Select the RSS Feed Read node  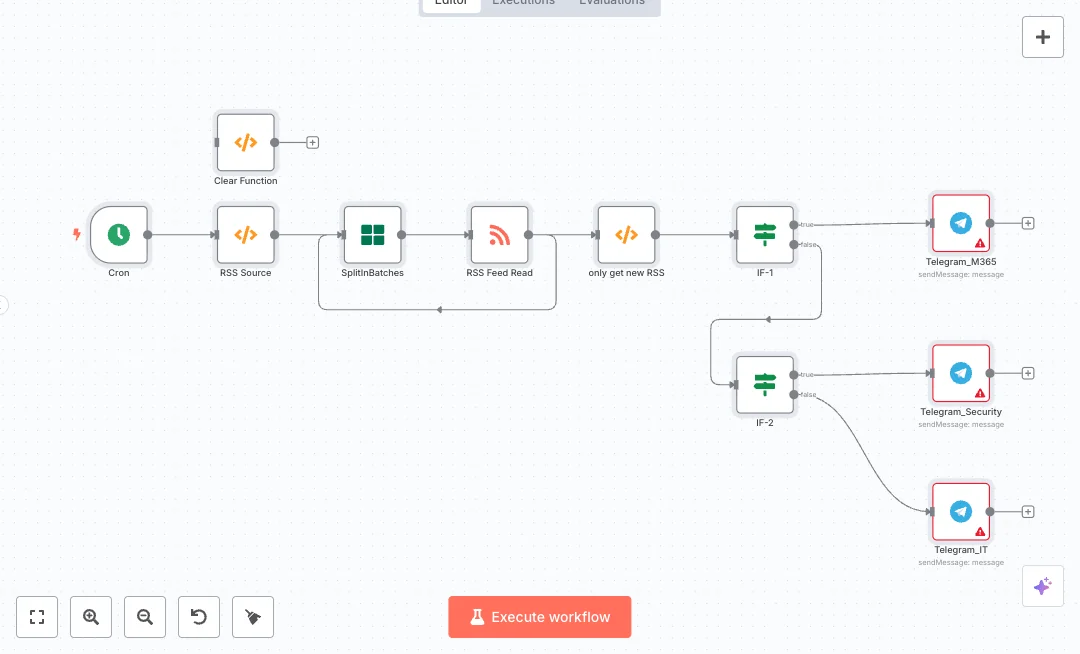(x=499, y=235)
